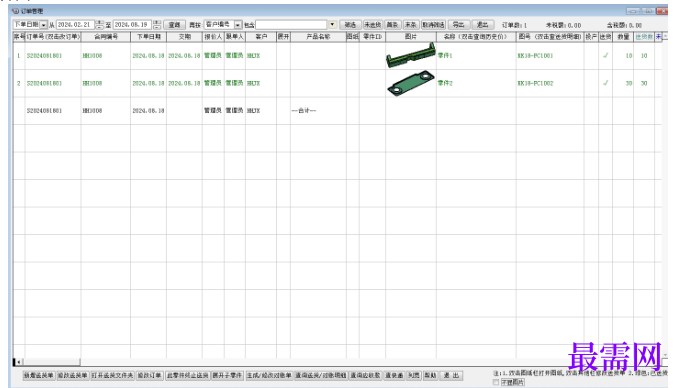
Task: Click the delivered checkmark in row 1
Action: click(605, 55)
